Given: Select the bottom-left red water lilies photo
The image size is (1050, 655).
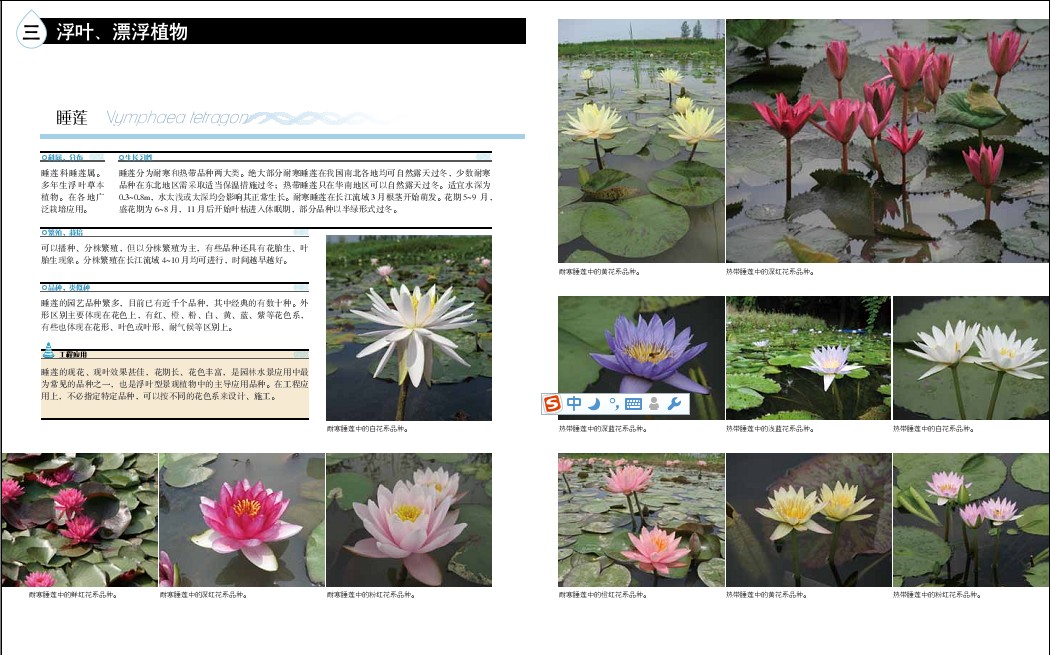Looking at the screenshot, I should (x=79, y=519).
